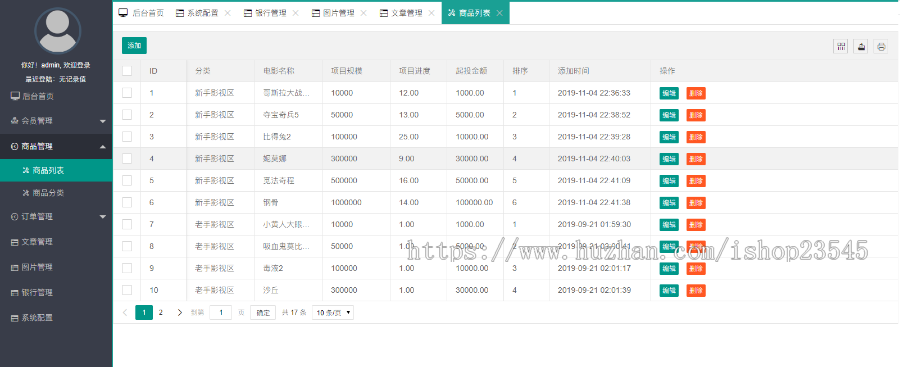Open 商品列表 in the sidebar submenu
Viewport: 900px width, 367px height.
tap(56, 170)
